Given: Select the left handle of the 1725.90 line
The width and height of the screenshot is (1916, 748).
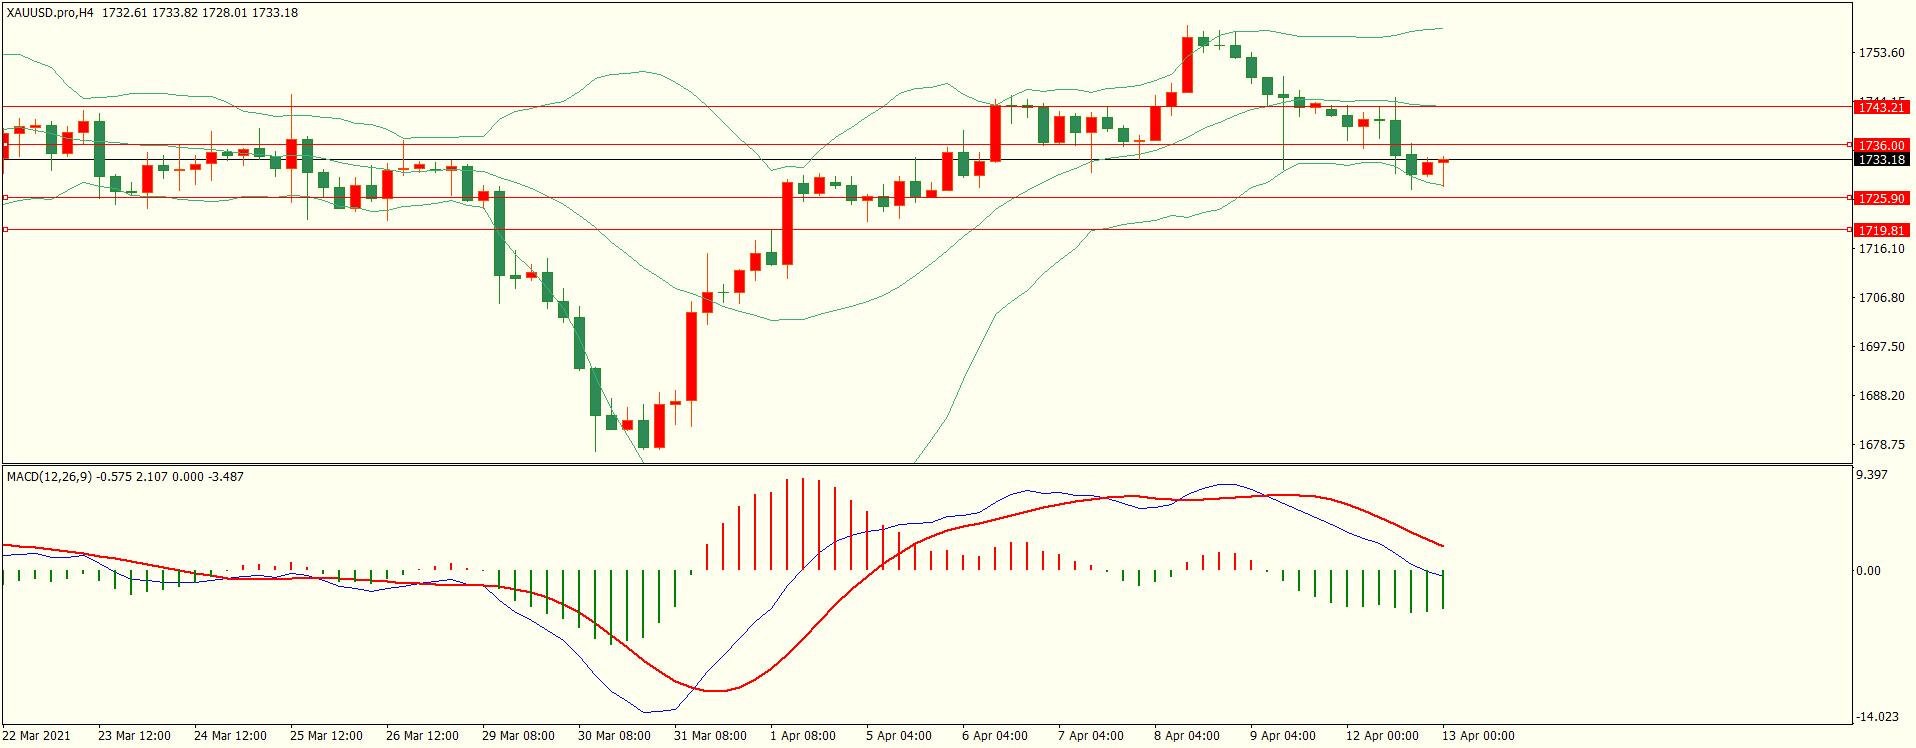Looking at the screenshot, I should click(x=5, y=198).
